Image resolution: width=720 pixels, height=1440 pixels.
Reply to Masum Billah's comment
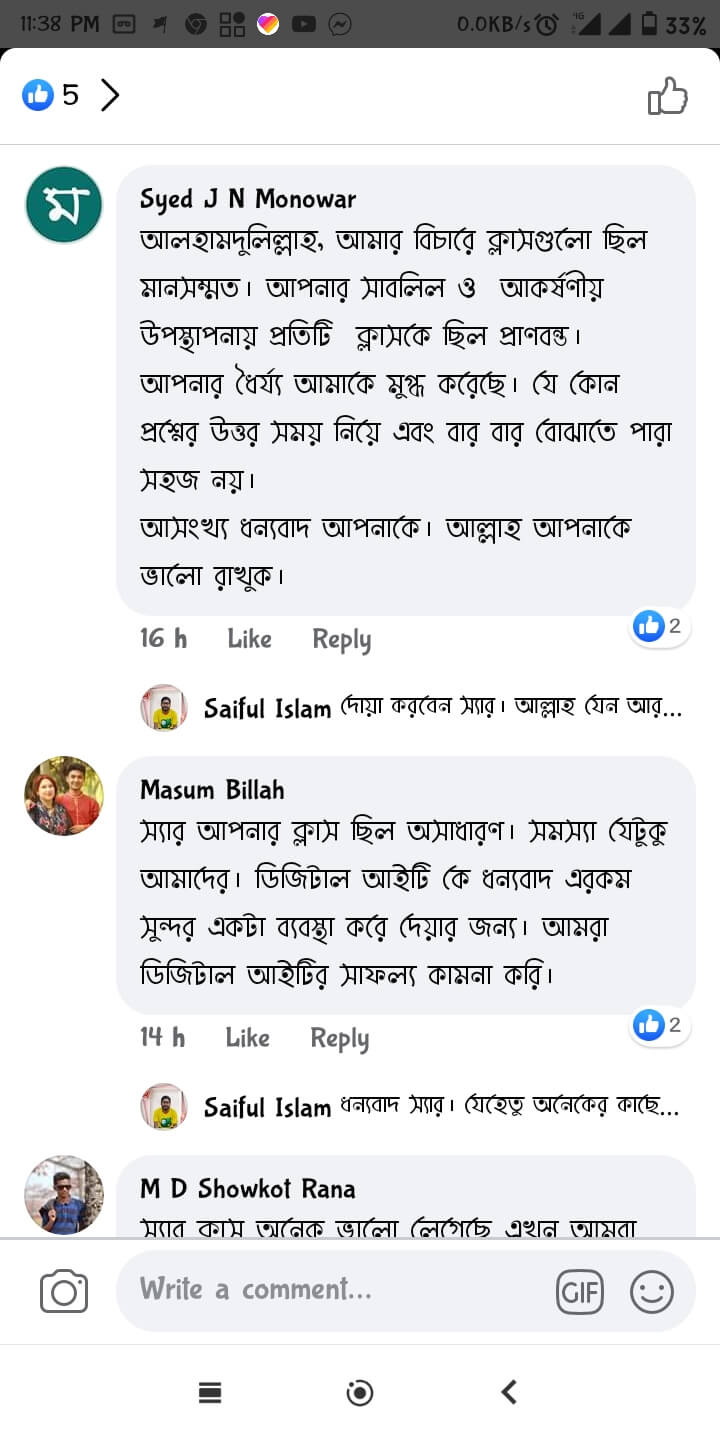coord(339,1038)
